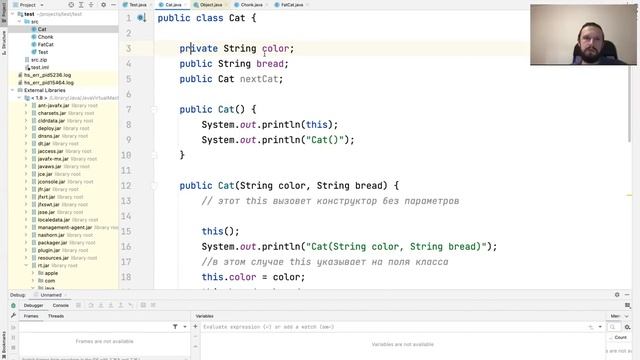This screenshot has height=360, width=640.
Task: Select the Unnamed debug session tab
Action: (51, 295)
